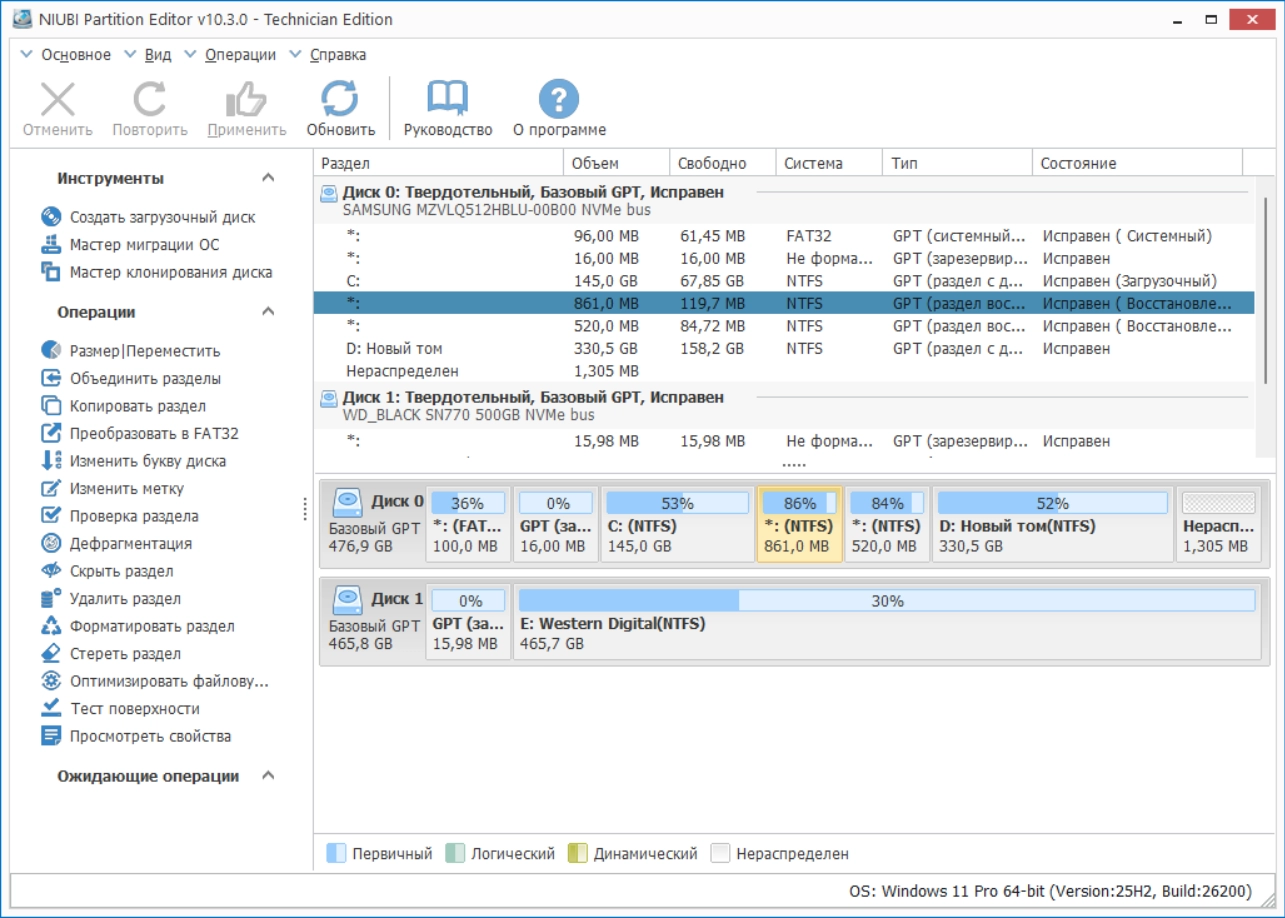Sort the table by the Свободно column header
The image size is (1285, 918).
pos(723,163)
